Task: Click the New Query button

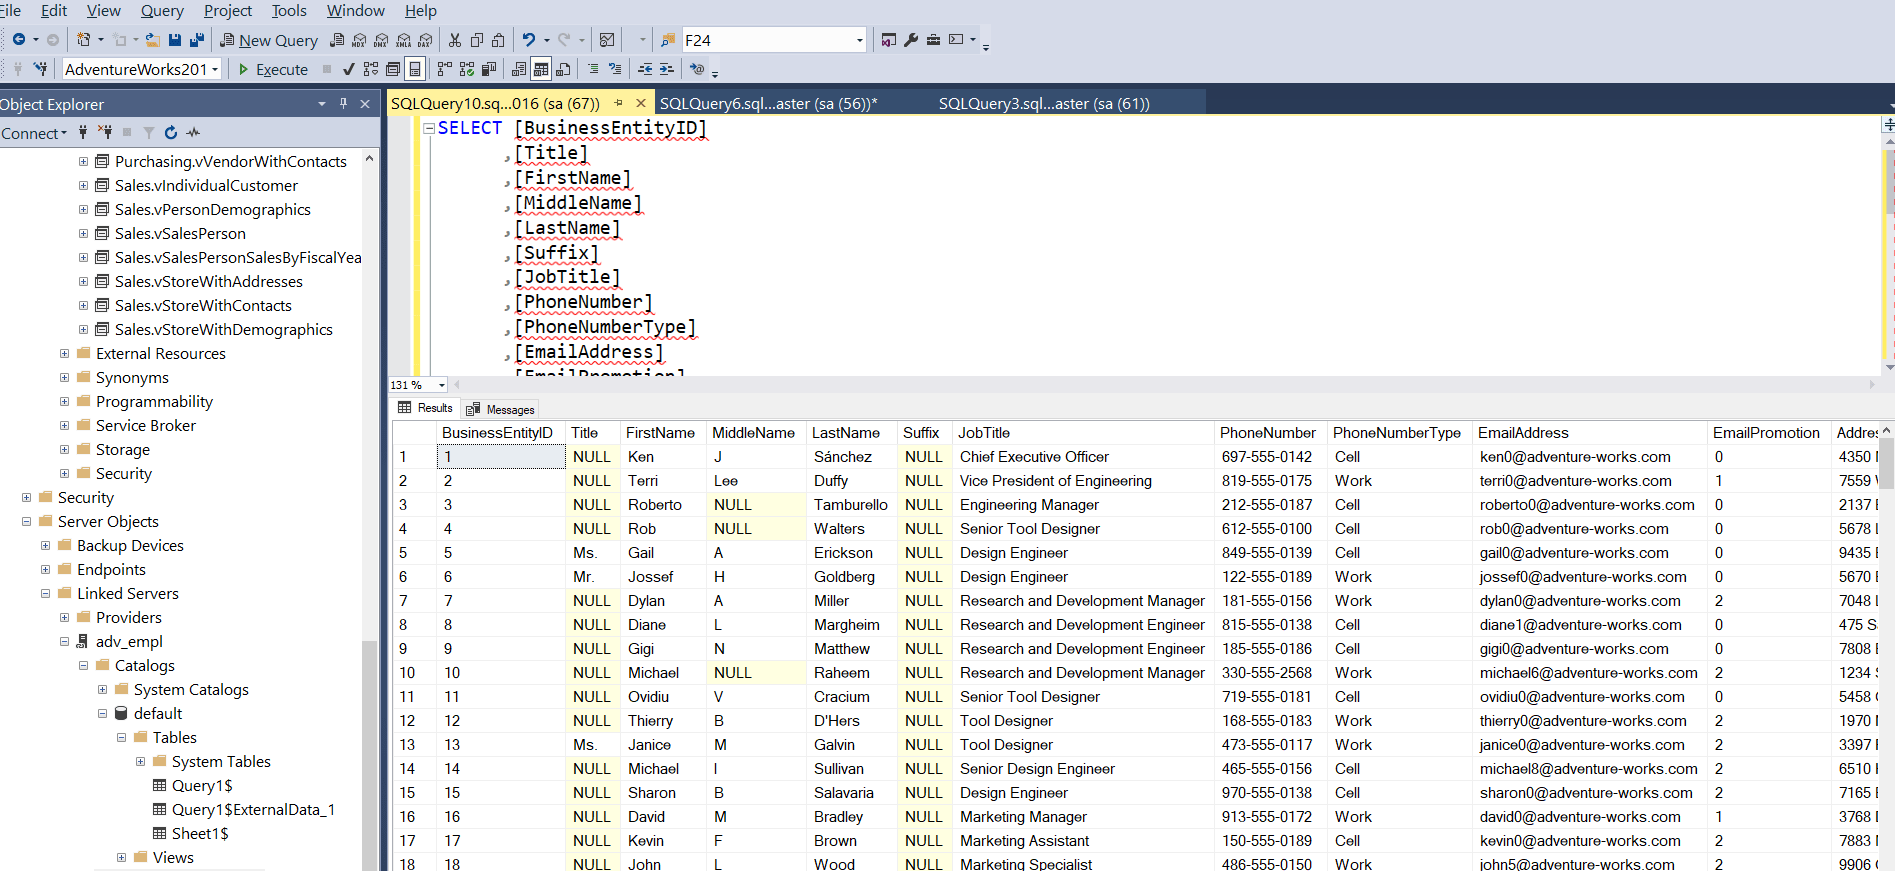Action: (268, 40)
